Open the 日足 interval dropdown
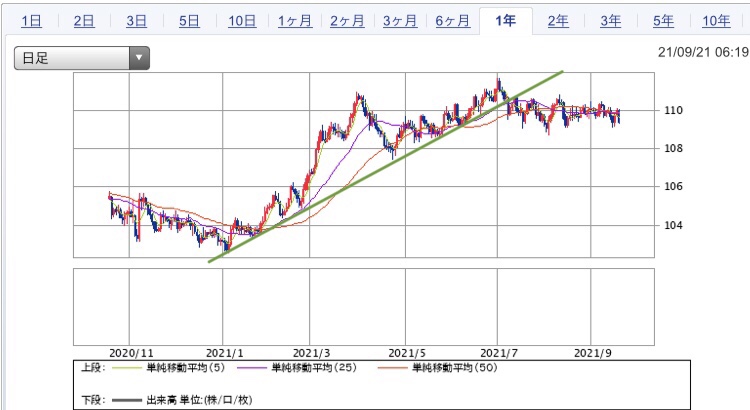 pos(82,58)
